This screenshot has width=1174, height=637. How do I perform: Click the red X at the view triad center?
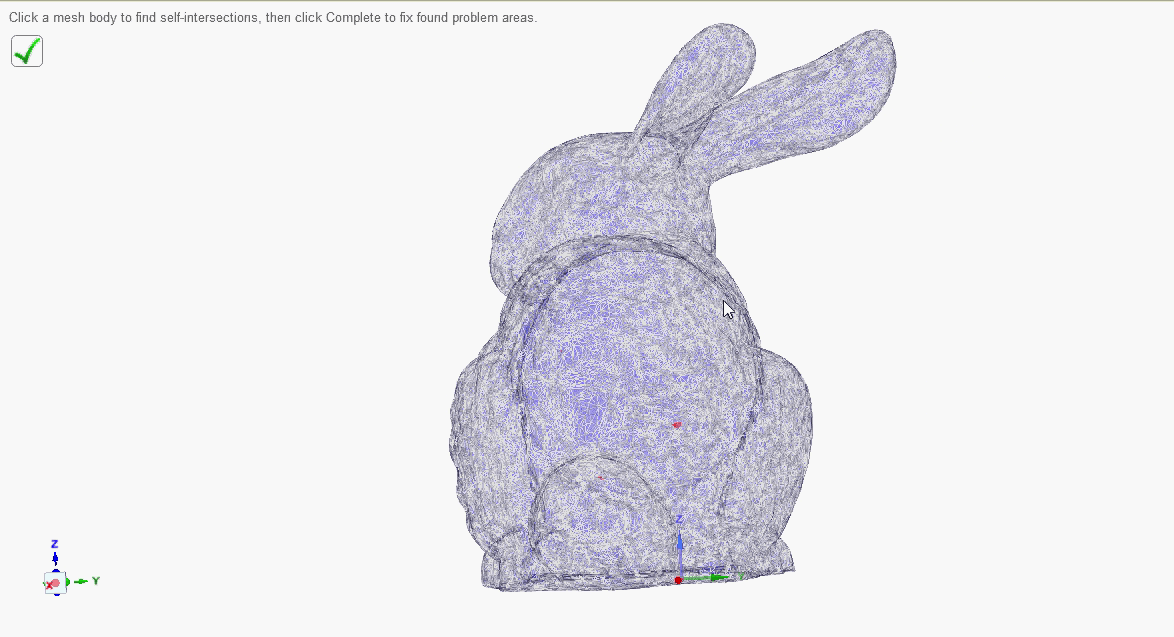pyautogui.click(x=52, y=584)
